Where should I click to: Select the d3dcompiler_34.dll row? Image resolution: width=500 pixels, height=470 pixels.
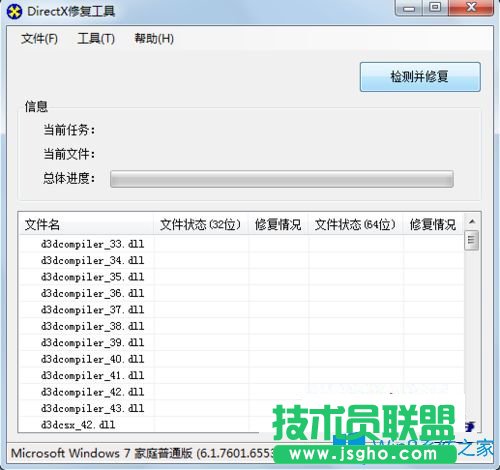pos(241,260)
